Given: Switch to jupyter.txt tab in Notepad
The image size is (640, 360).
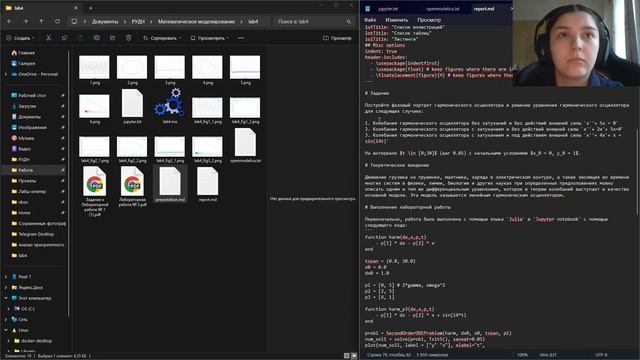Looking at the screenshot, I should pyautogui.click(x=388, y=8).
